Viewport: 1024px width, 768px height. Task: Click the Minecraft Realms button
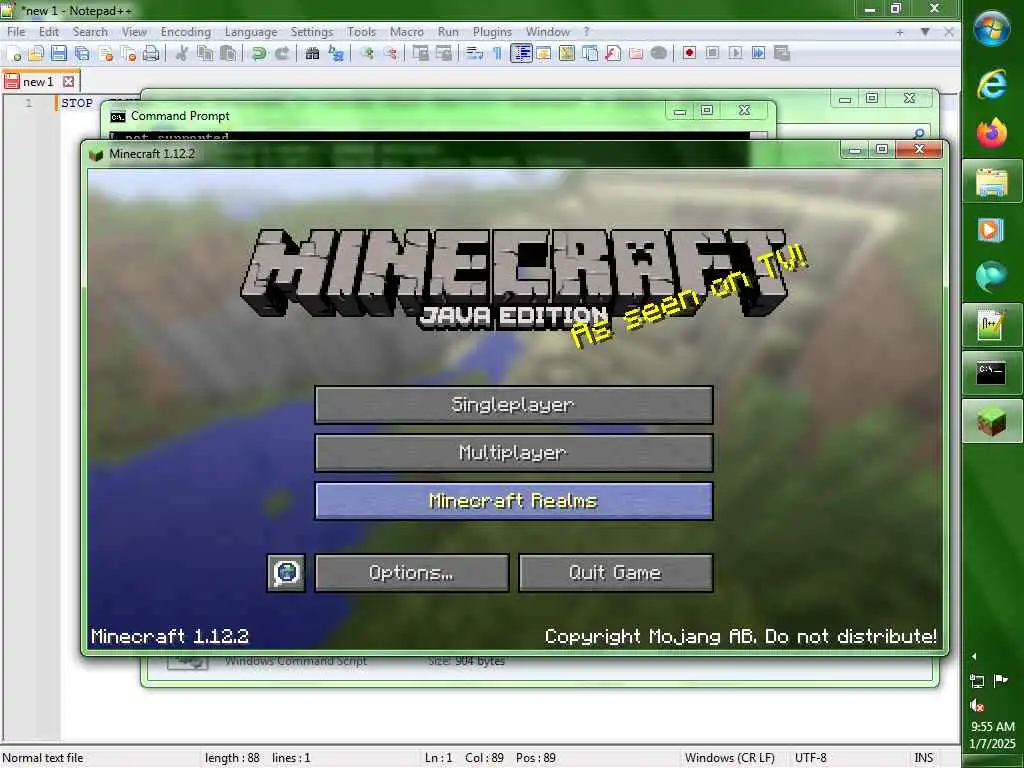tap(513, 501)
